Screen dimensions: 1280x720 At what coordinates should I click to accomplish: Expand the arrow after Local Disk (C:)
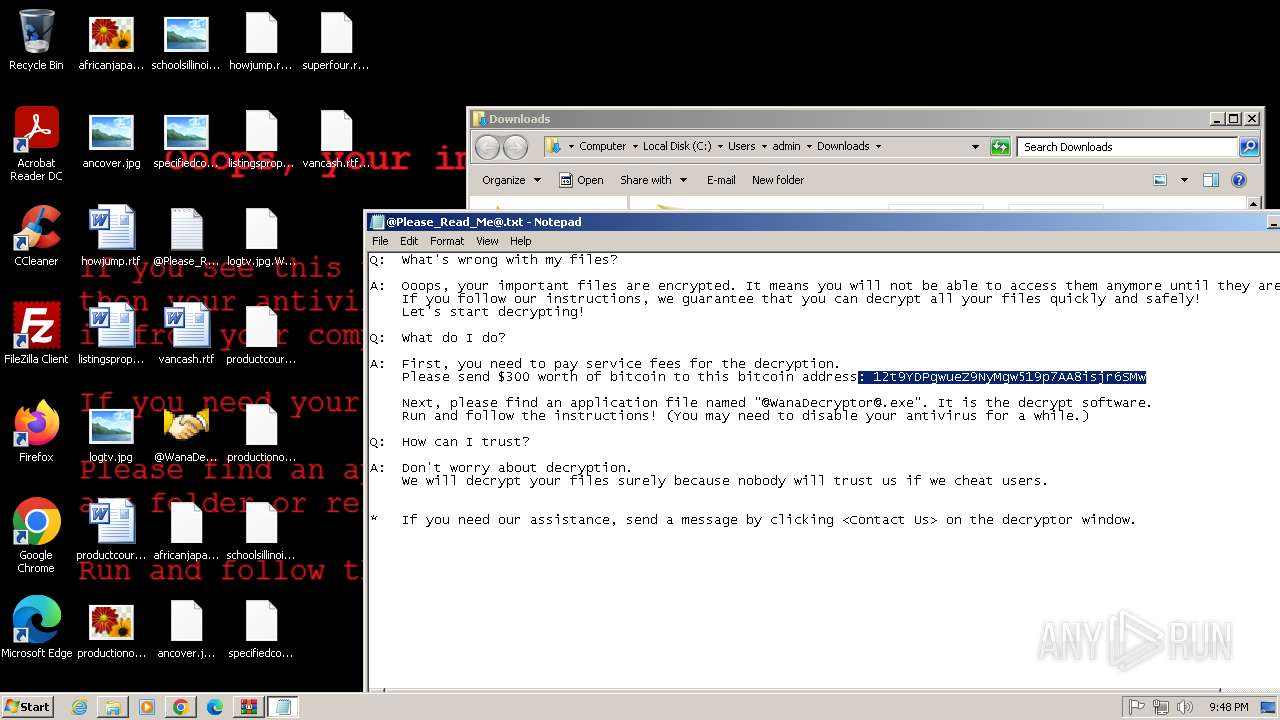(720, 146)
